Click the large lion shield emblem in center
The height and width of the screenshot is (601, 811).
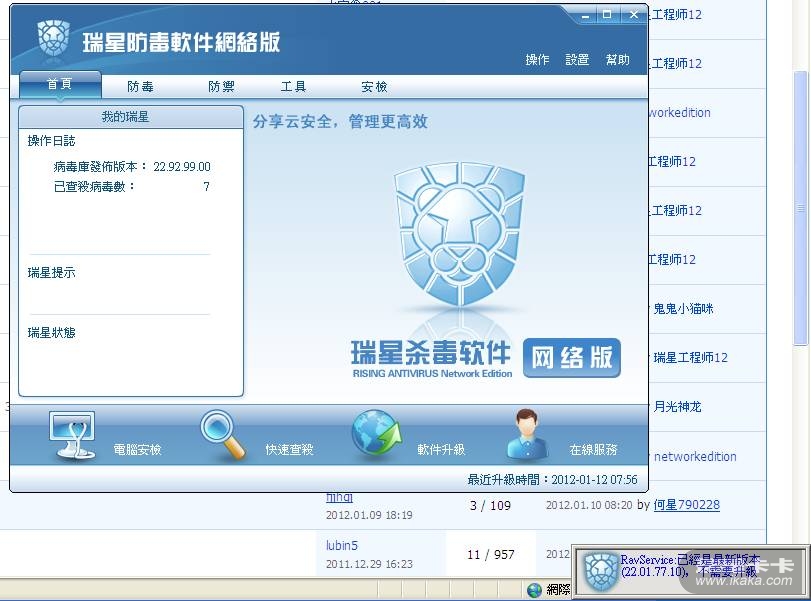pyautogui.click(x=459, y=233)
